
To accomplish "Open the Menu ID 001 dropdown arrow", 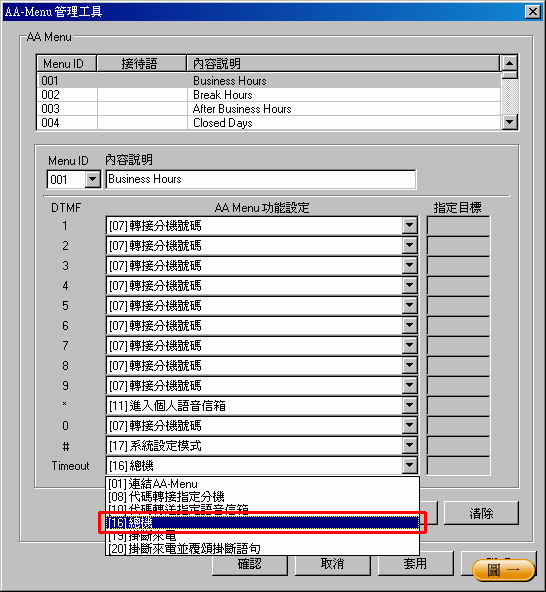I will coord(93,179).
